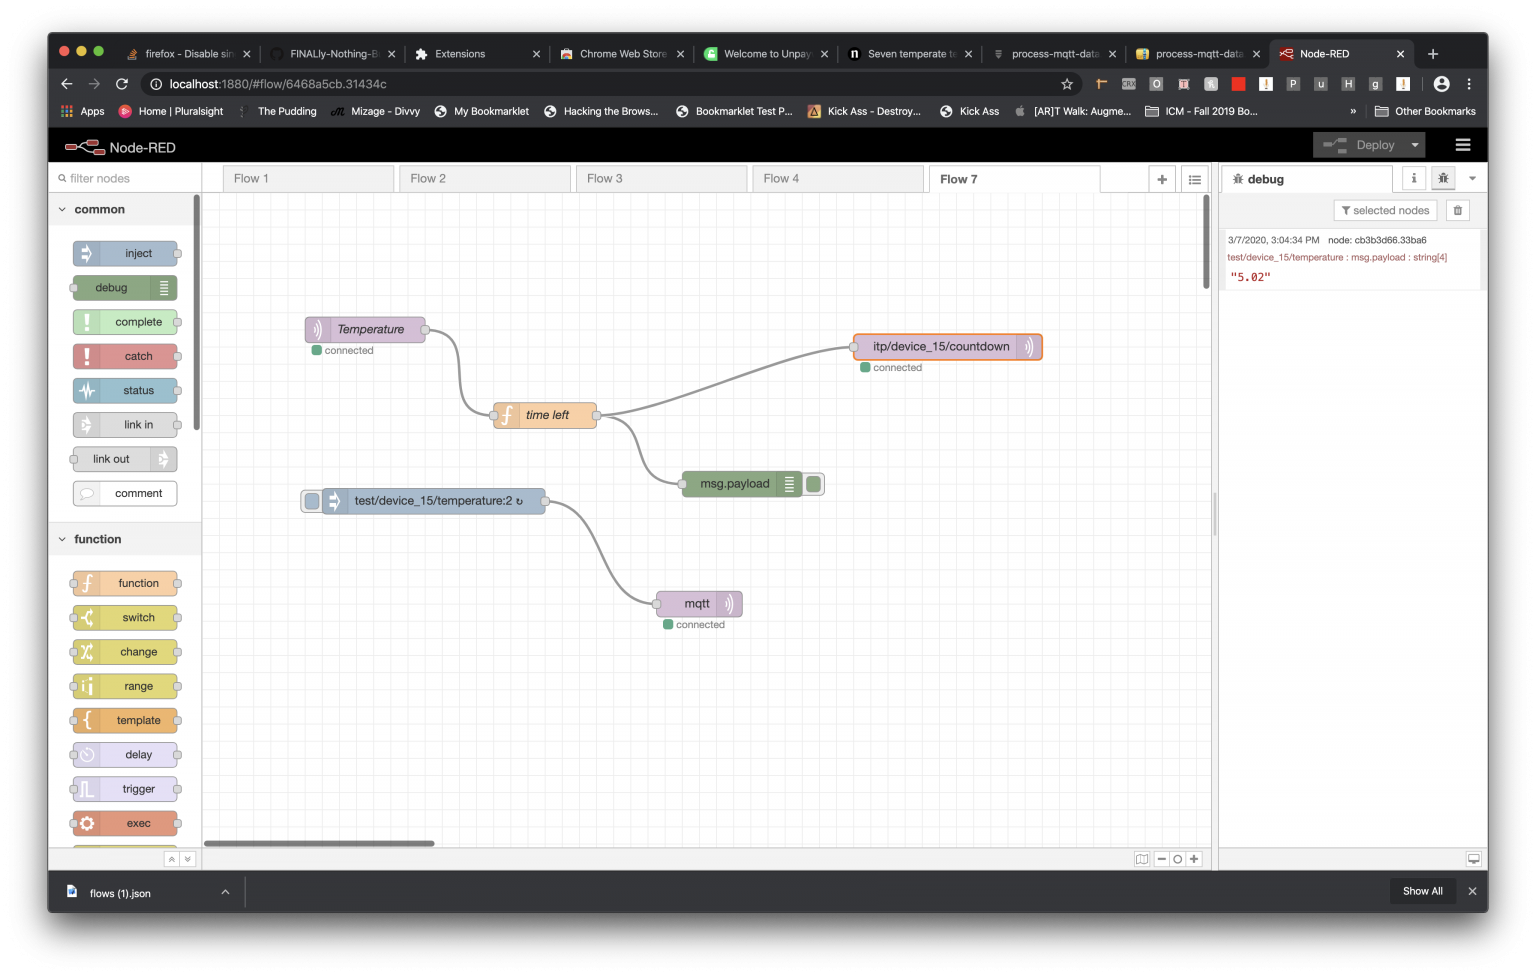Click the selected nodes filter button
Viewport: 1536px width, 976px height.
1385,210
